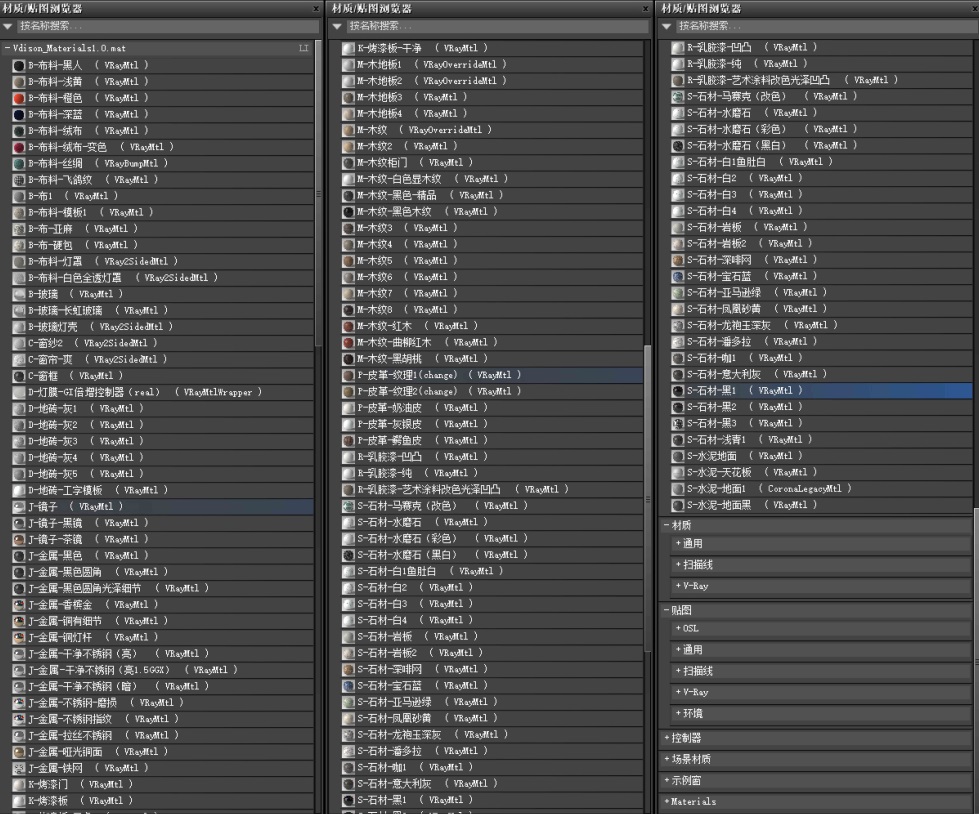This screenshot has height=814, width=979.
Task: Click the J-镜子-茶镜 material sphere icon
Action: tap(19, 539)
